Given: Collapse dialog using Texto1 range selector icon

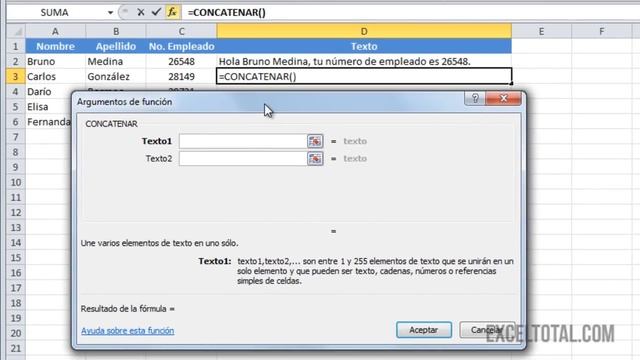Looking at the screenshot, I should (x=315, y=141).
